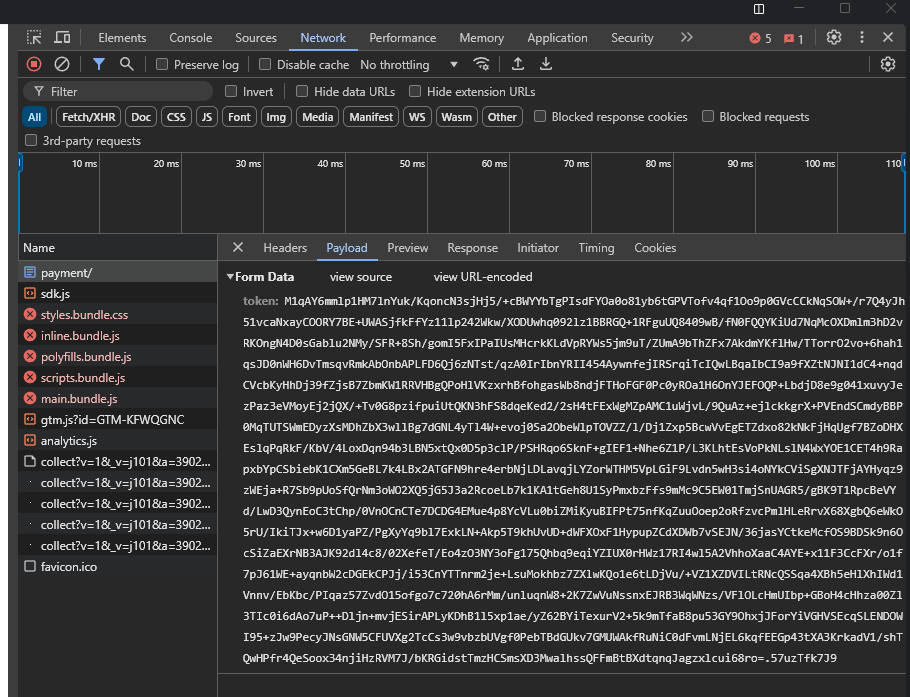Stop recording network log
Image resolution: width=910 pixels, height=697 pixels.
[34, 64]
